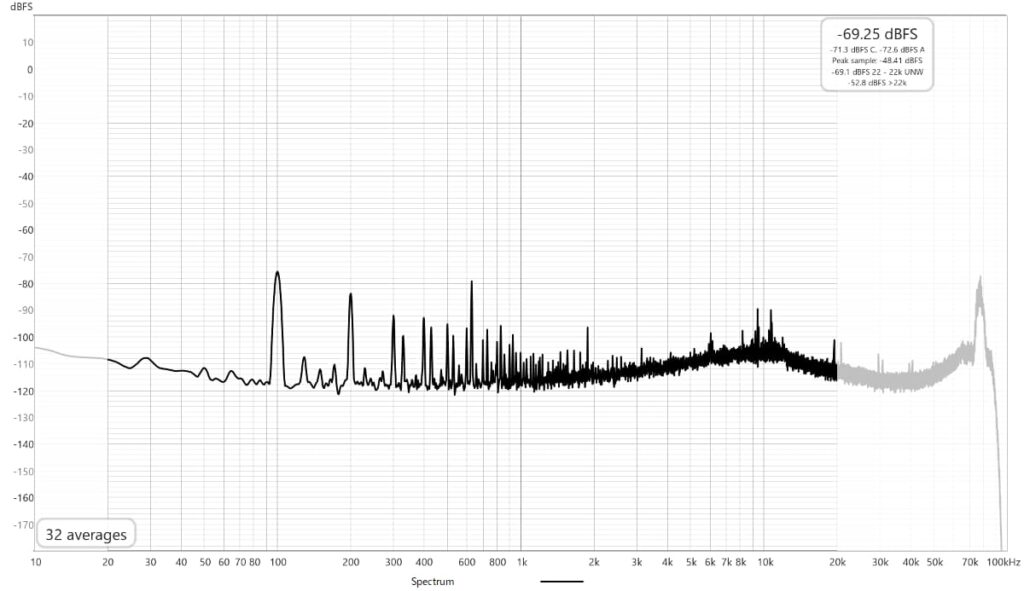This screenshot has height=591, width=1024.
Task: Click the 22 - 22k UNW level reading
Action: tap(877, 71)
